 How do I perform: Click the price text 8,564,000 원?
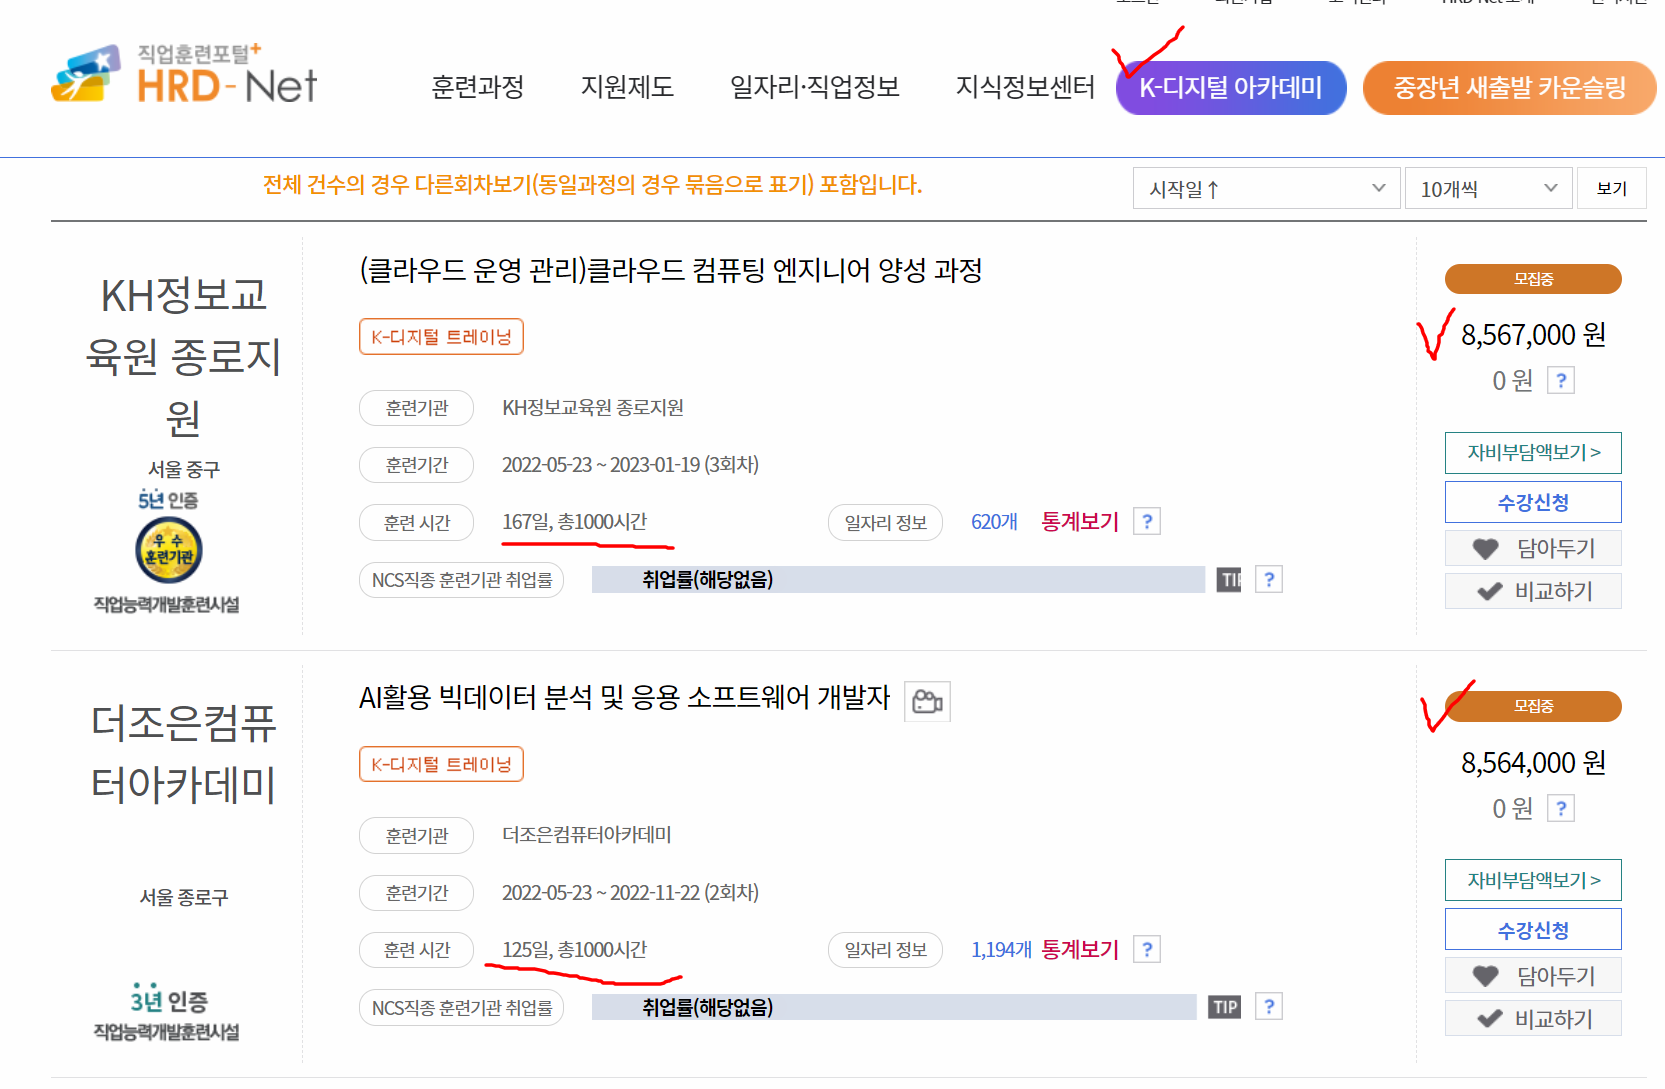[1533, 763]
